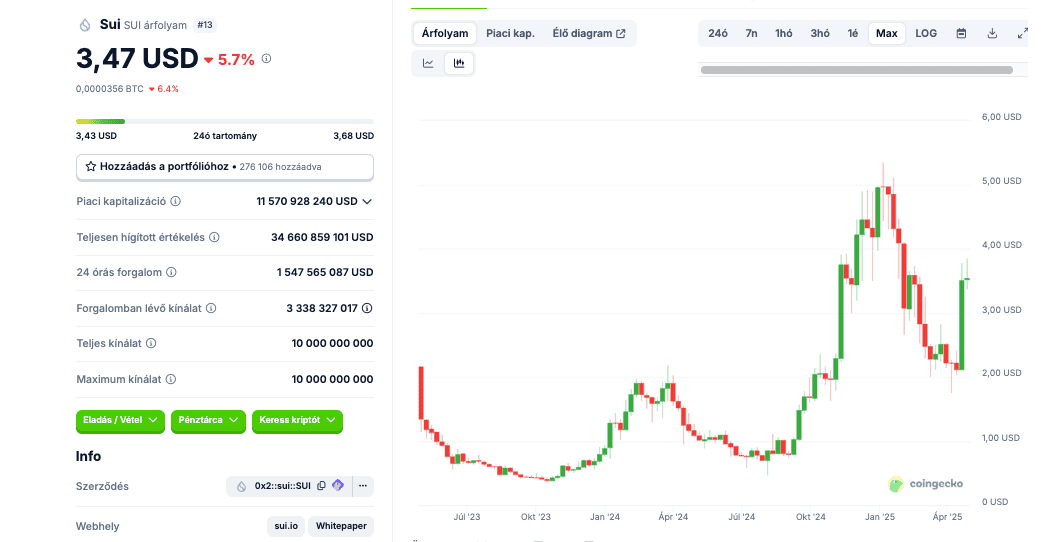1064x542 pixels.
Task: Toggle LOG scale on chart
Action: click(x=926, y=33)
